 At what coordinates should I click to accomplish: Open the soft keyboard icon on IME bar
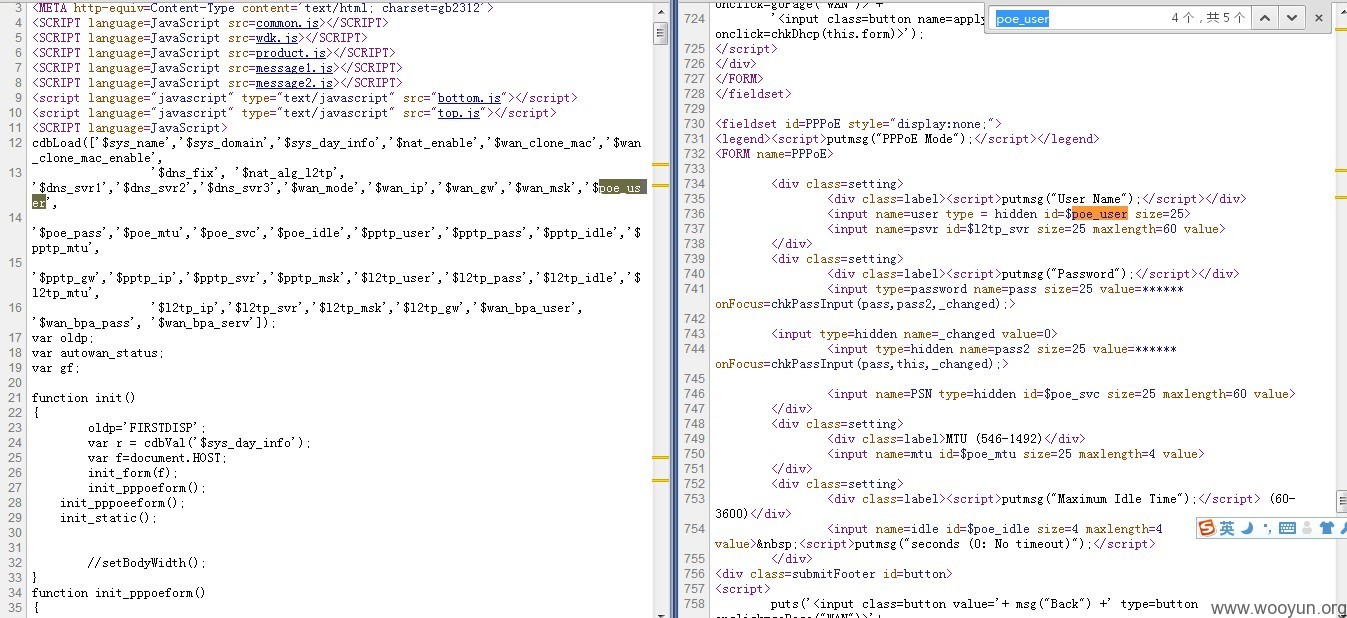pyautogui.click(x=1288, y=528)
